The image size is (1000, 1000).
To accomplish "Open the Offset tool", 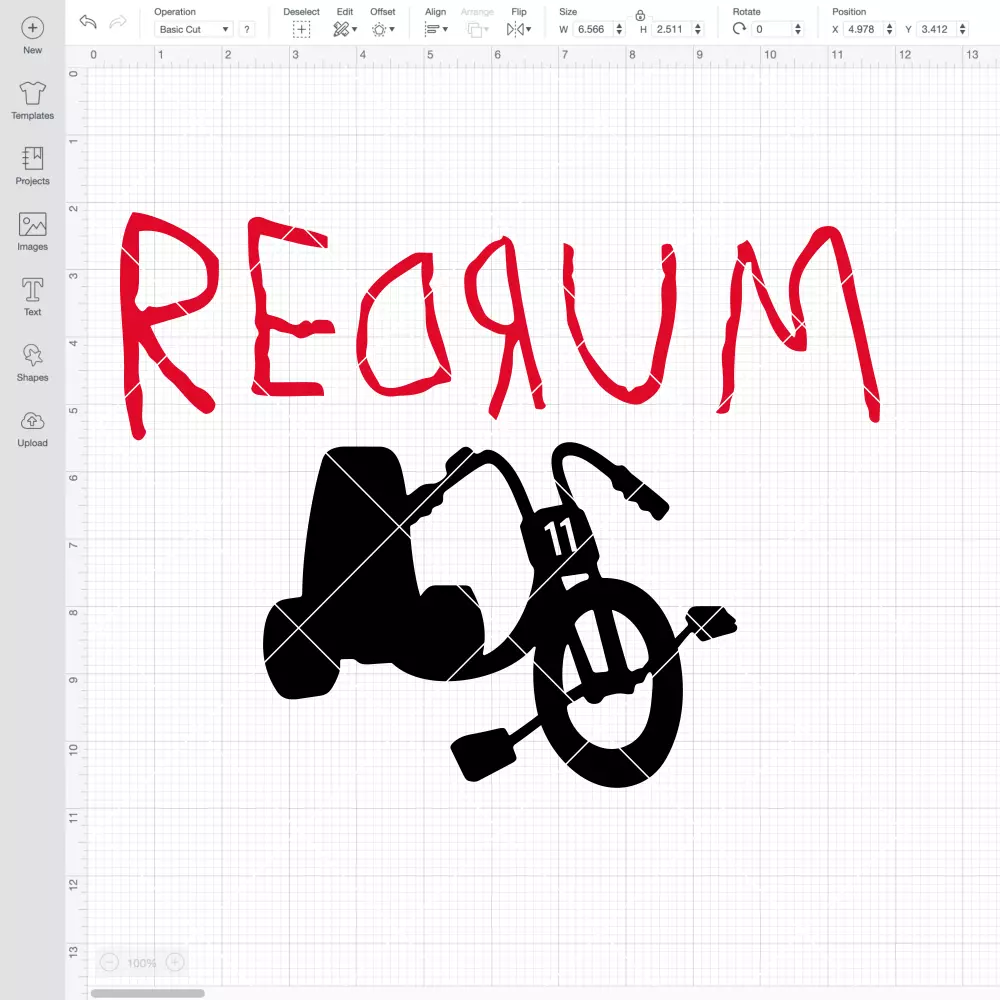I will point(383,29).
